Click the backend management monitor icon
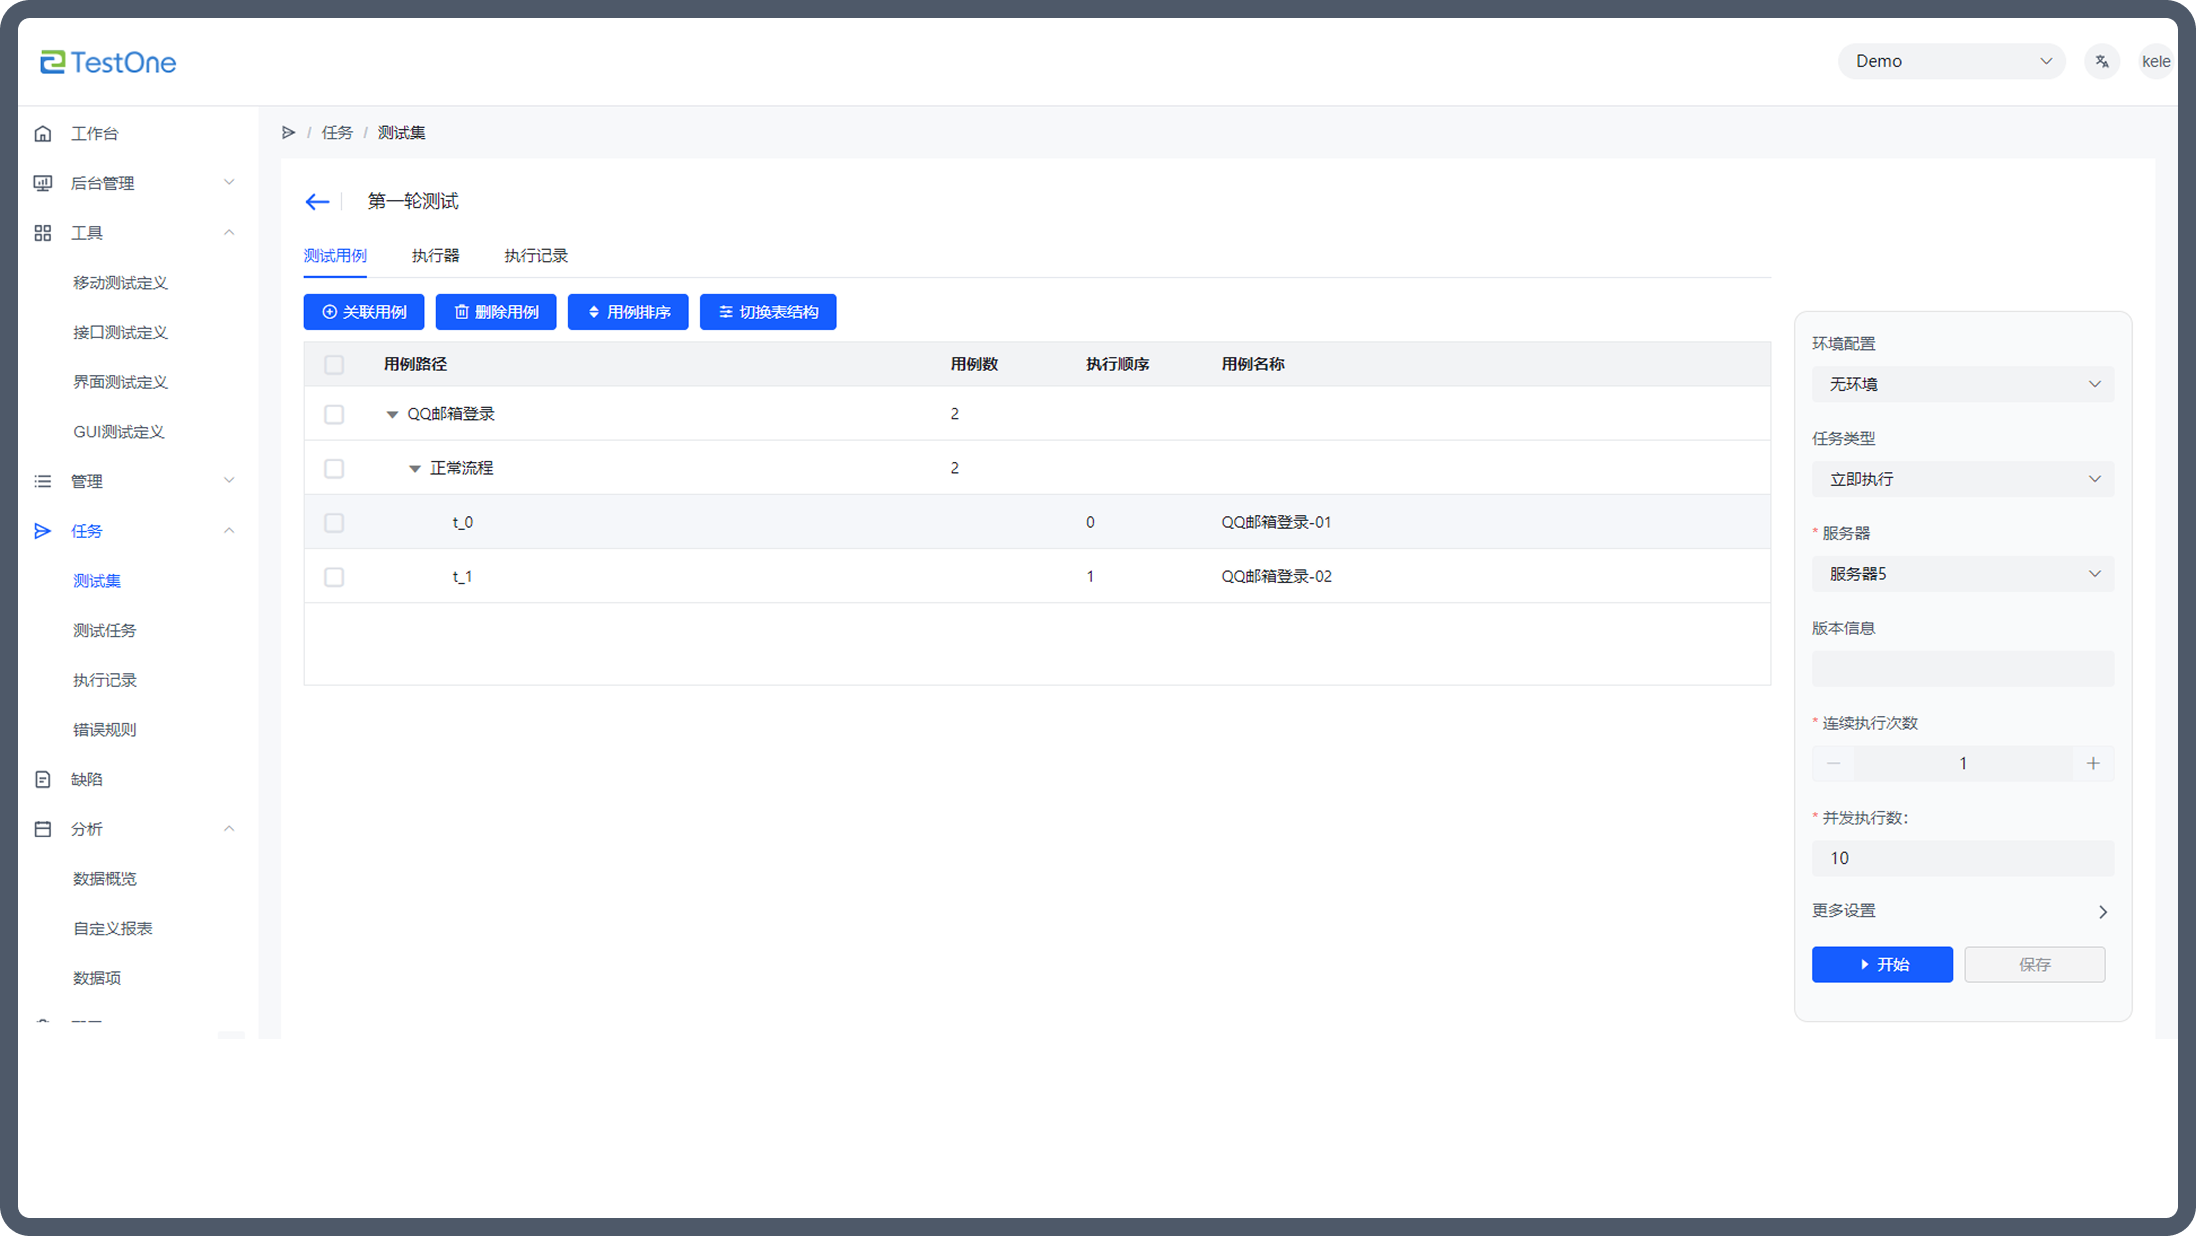 pyautogui.click(x=43, y=183)
